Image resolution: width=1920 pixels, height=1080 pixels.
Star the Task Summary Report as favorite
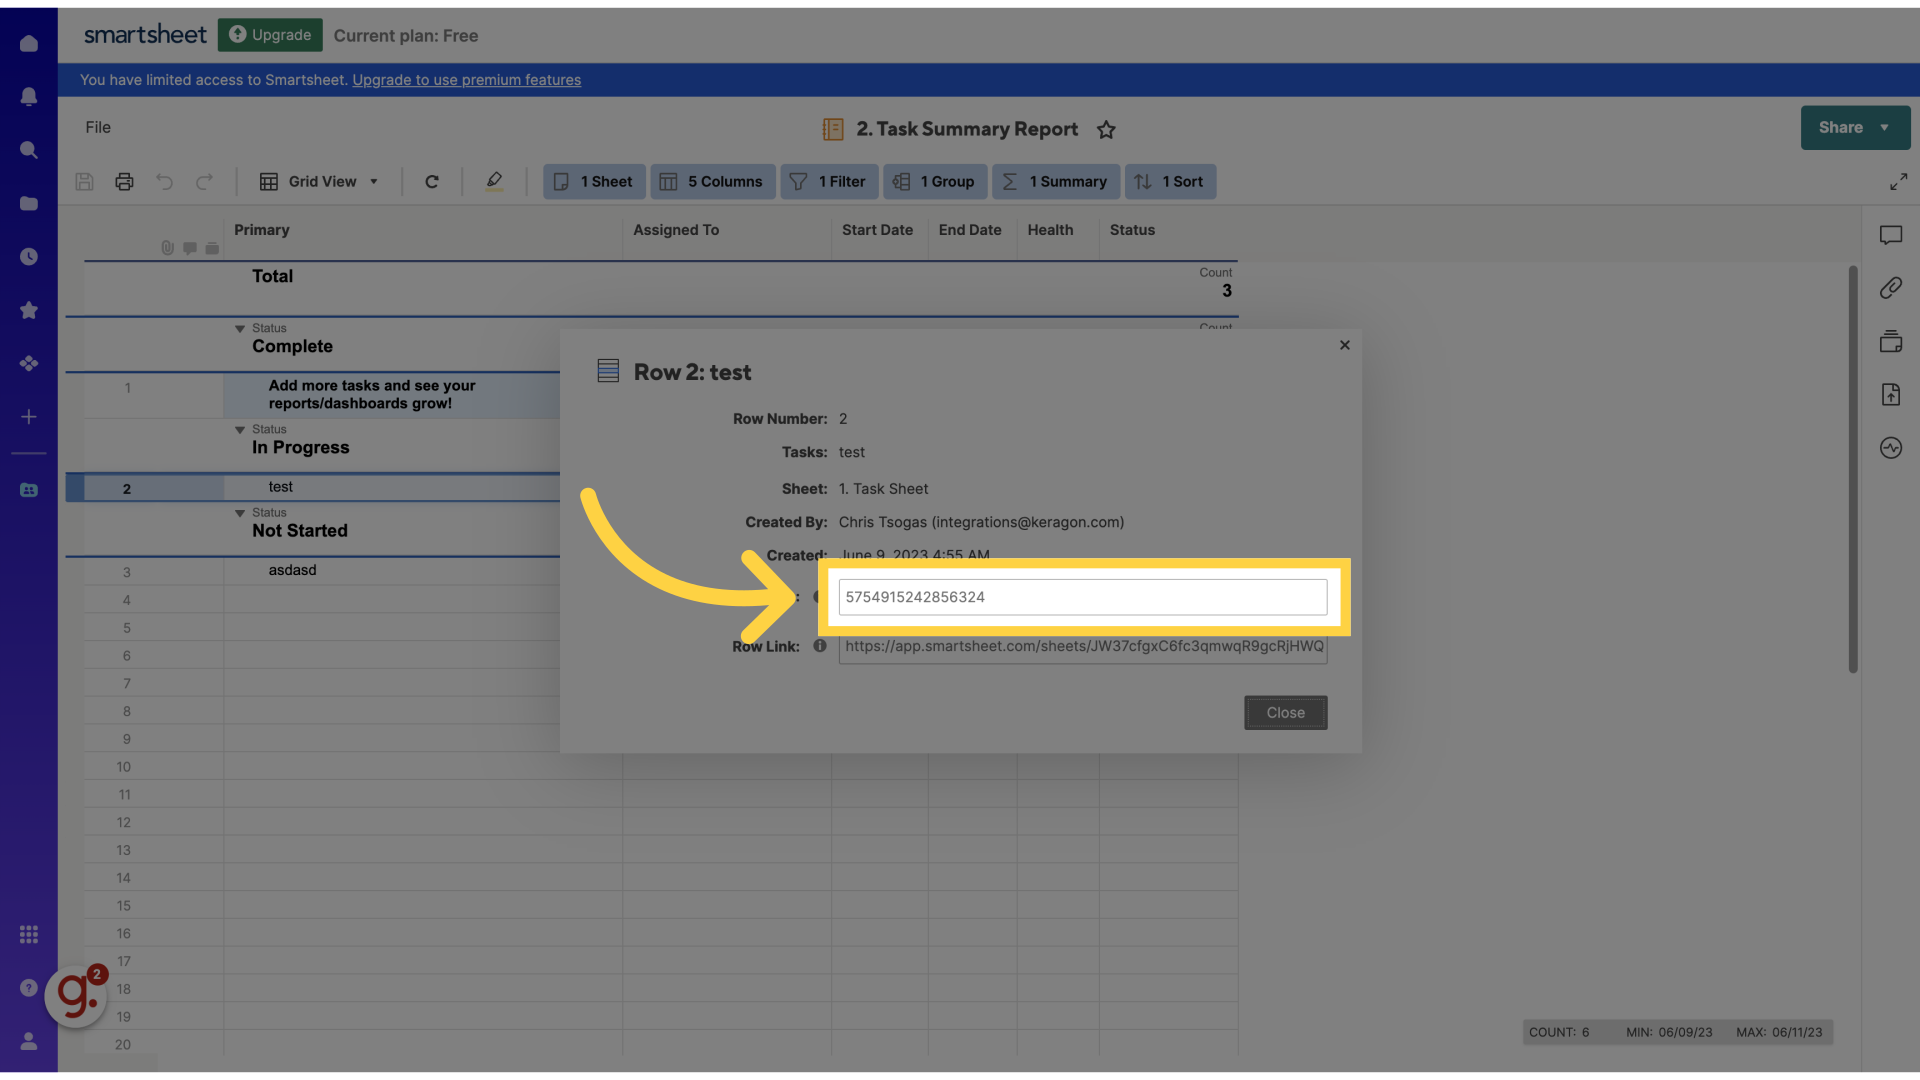(x=1106, y=129)
